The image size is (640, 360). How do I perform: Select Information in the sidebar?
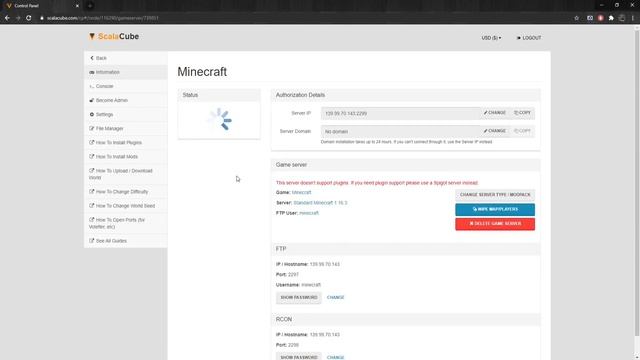pyautogui.click(x=126, y=72)
